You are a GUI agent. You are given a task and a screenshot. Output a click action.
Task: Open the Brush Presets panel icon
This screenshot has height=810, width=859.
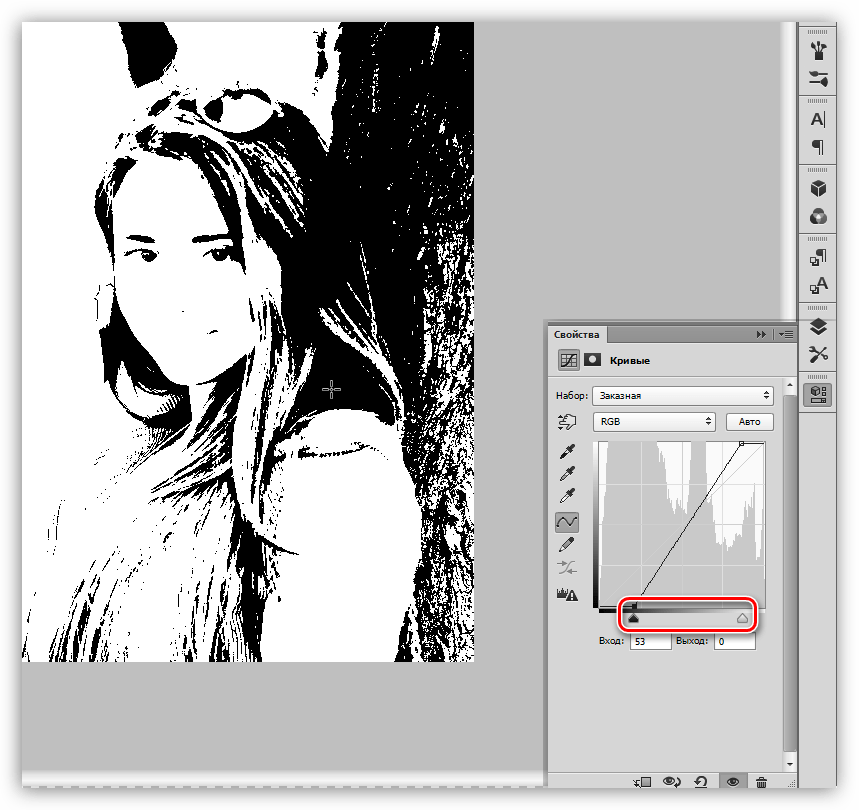pos(818,50)
